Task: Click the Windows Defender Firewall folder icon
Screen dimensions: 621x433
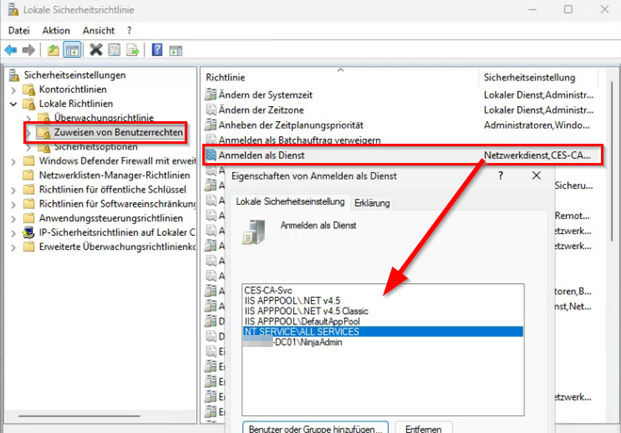Action: pyautogui.click(x=29, y=161)
